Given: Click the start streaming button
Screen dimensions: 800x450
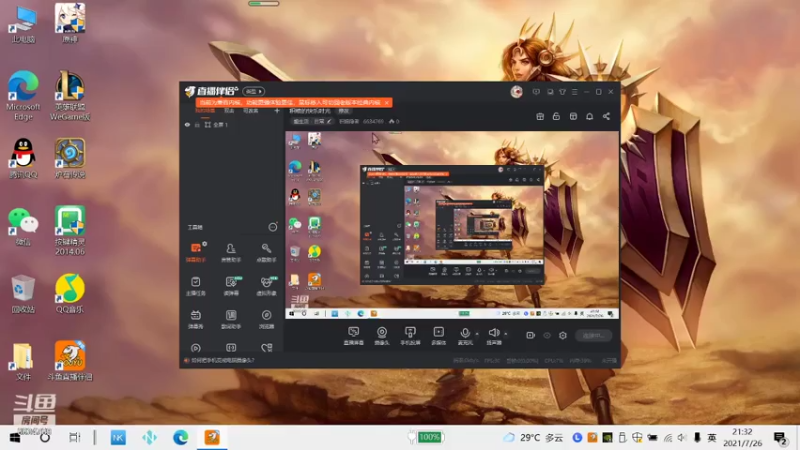Looking at the screenshot, I should tap(593, 335).
